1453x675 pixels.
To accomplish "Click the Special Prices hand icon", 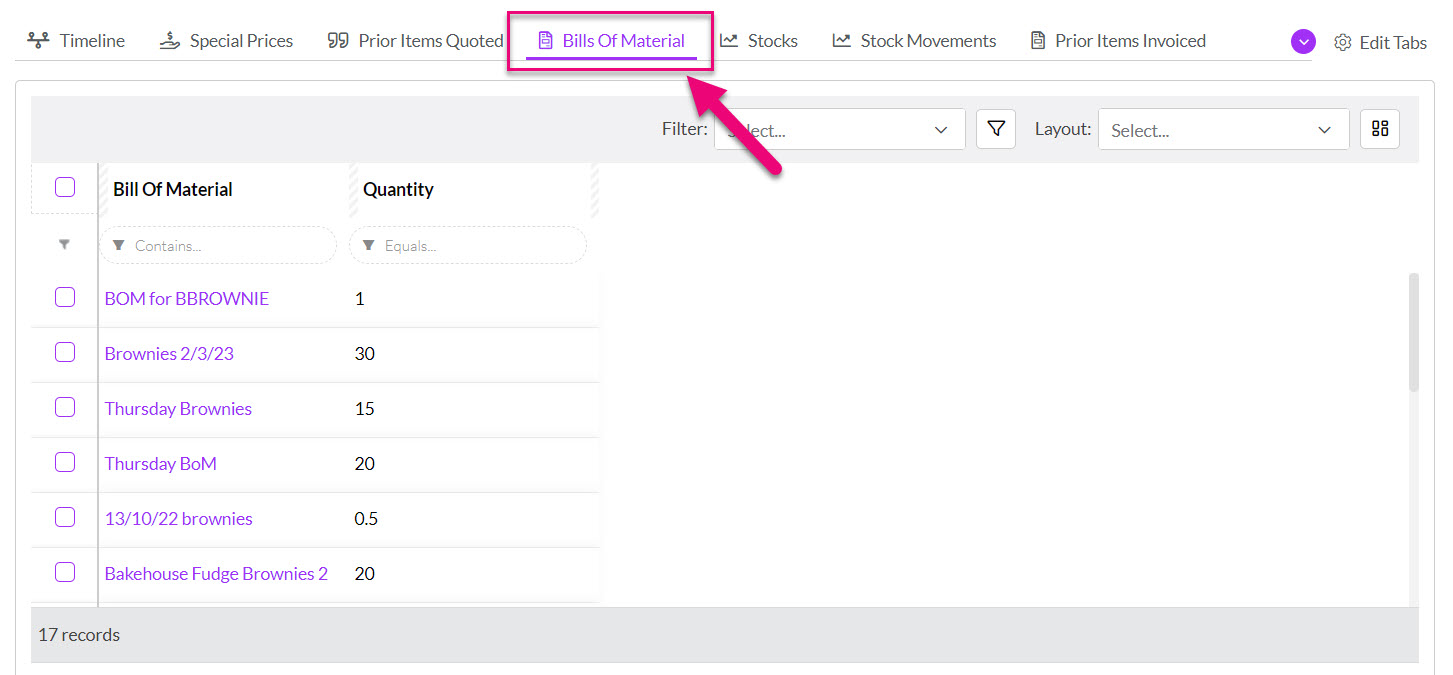I will pos(169,41).
